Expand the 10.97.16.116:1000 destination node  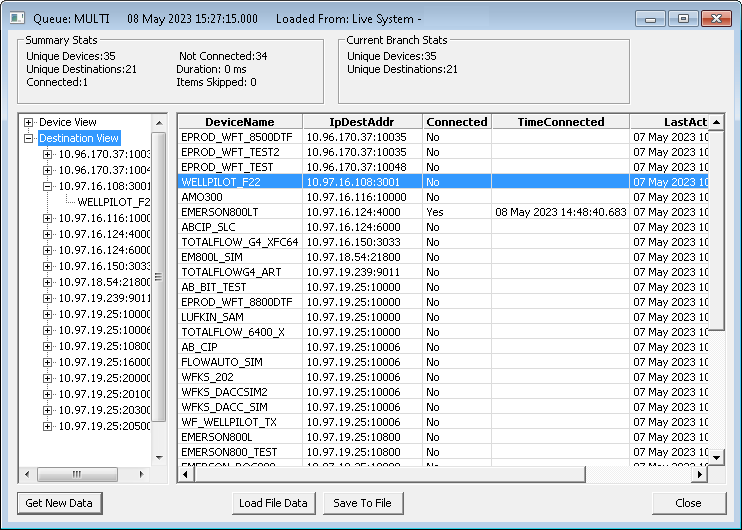[x=47, y=219]
